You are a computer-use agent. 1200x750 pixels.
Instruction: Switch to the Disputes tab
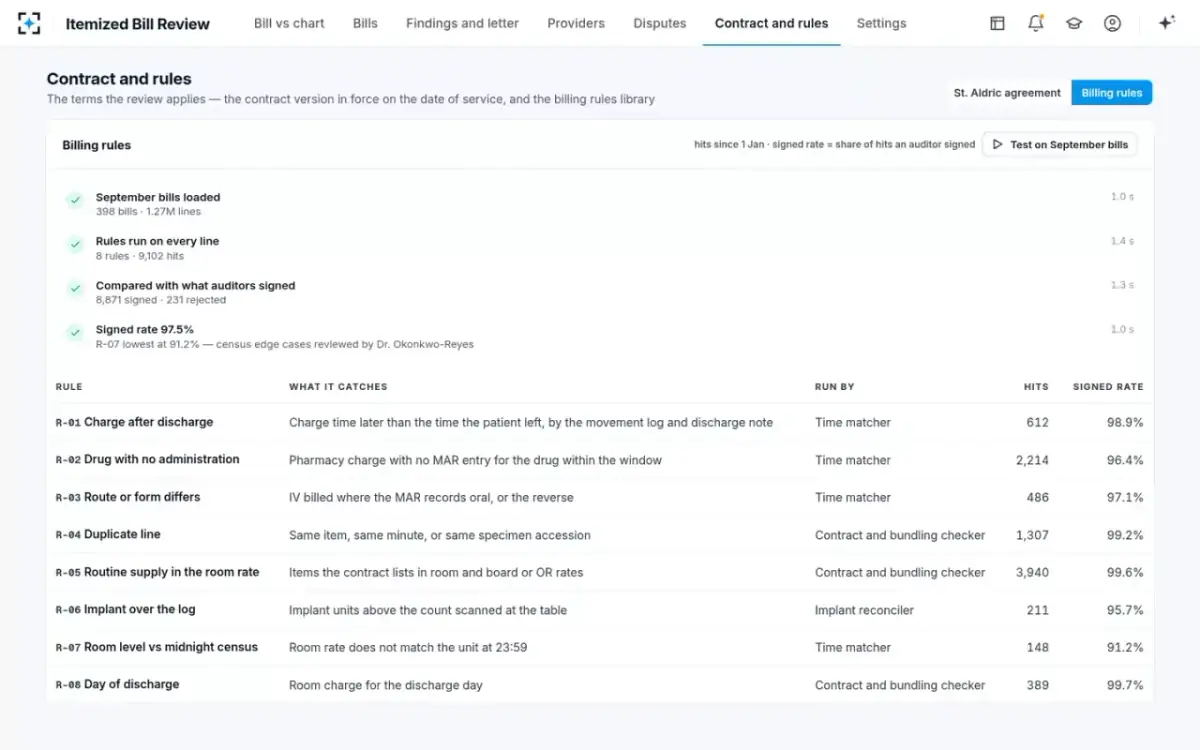coord(660,23)
